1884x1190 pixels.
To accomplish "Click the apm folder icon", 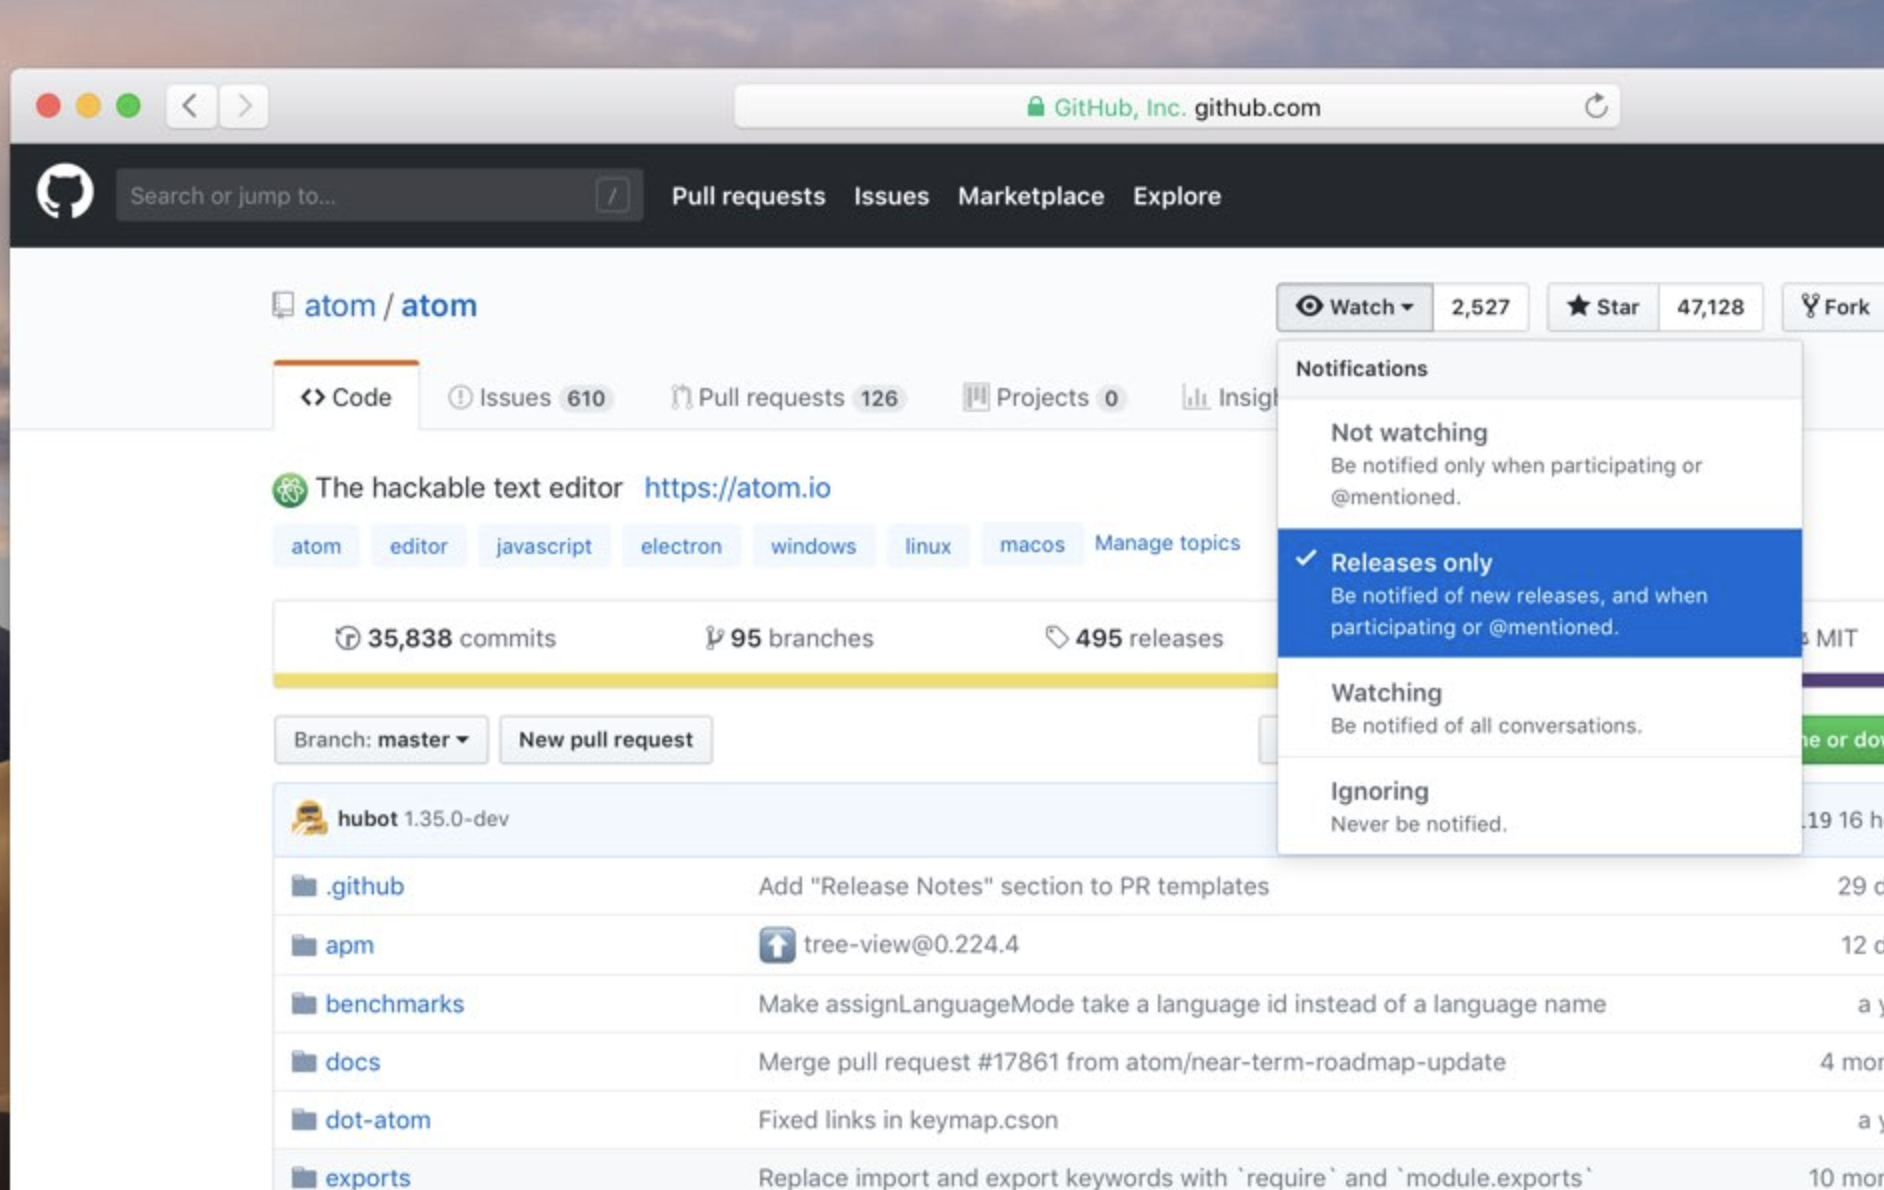I will (x=304, y=945).
